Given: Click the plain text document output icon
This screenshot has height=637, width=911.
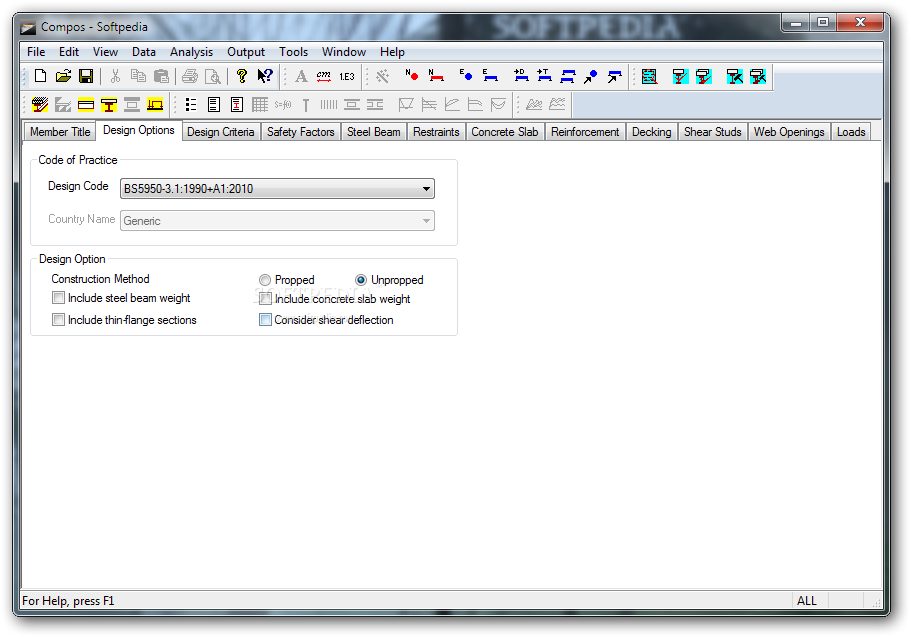Looking at the screenshot, I should (214, 105).
